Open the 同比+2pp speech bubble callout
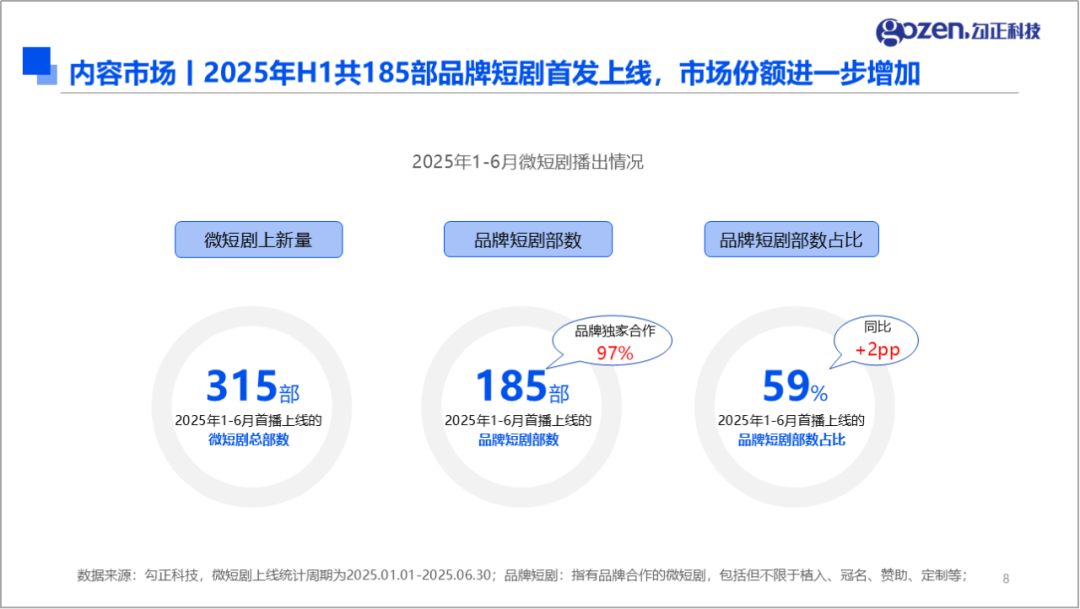The height and width of the screenshot is (609, 1080). pyautogui.click(x=874, y=340)
